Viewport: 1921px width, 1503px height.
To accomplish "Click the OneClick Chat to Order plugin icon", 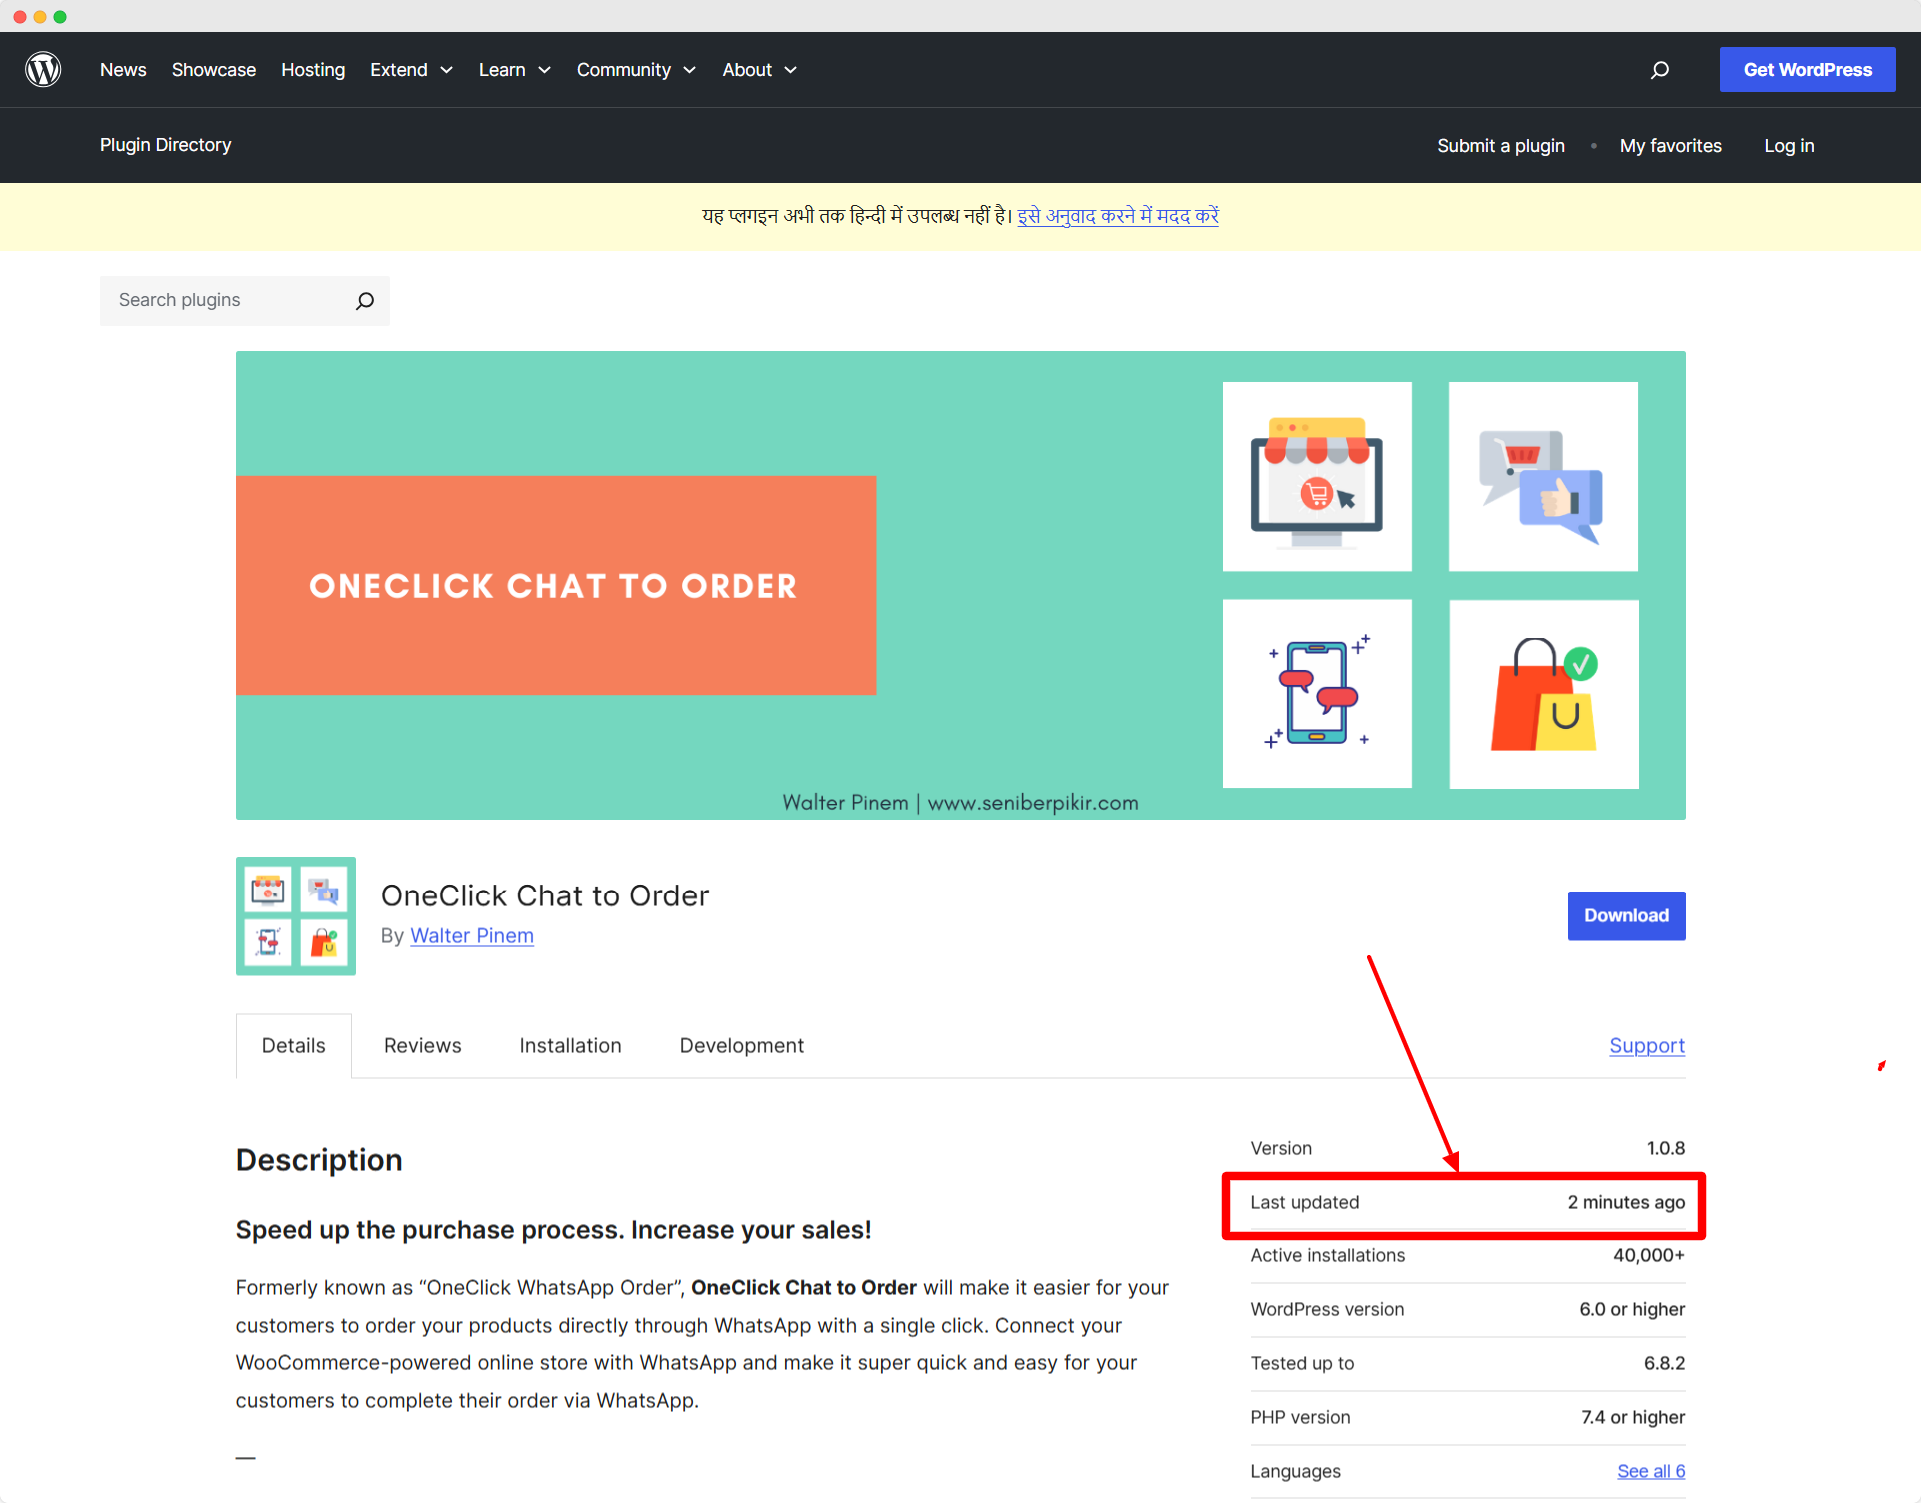I will click(x=296, y=916).
